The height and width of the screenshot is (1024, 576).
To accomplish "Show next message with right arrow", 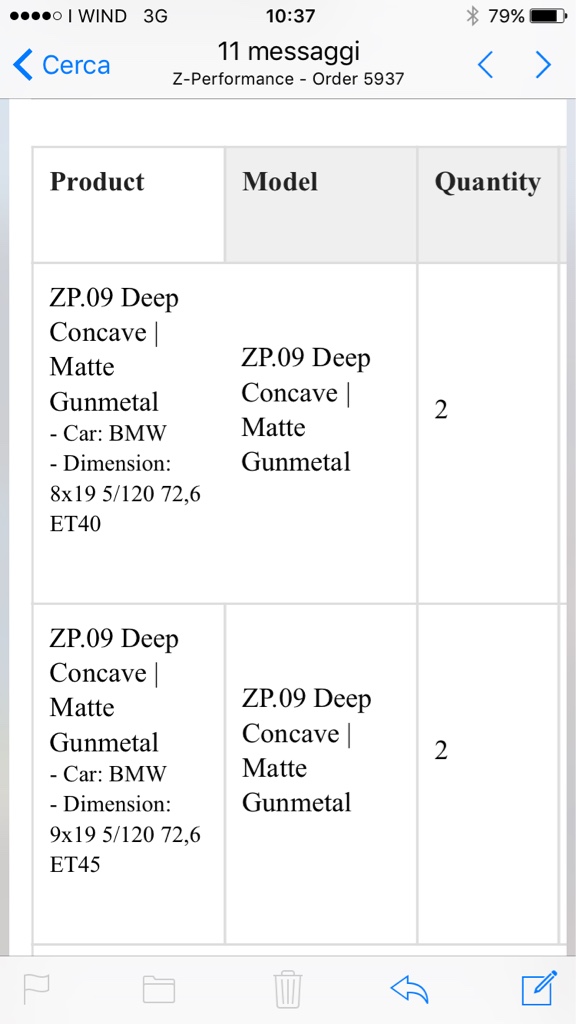I will click(543, 65).
